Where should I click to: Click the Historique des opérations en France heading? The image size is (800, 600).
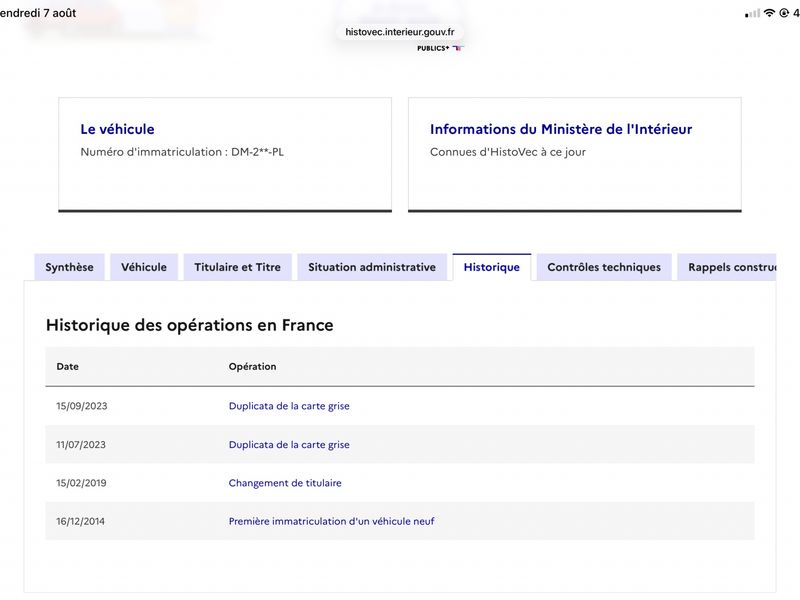click(x=189, y=325)
